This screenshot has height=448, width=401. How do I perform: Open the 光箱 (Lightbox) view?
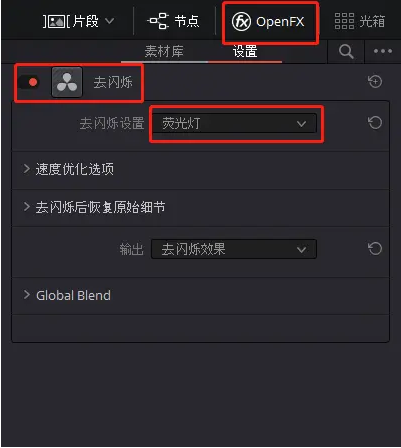click(x=360, y=21)
